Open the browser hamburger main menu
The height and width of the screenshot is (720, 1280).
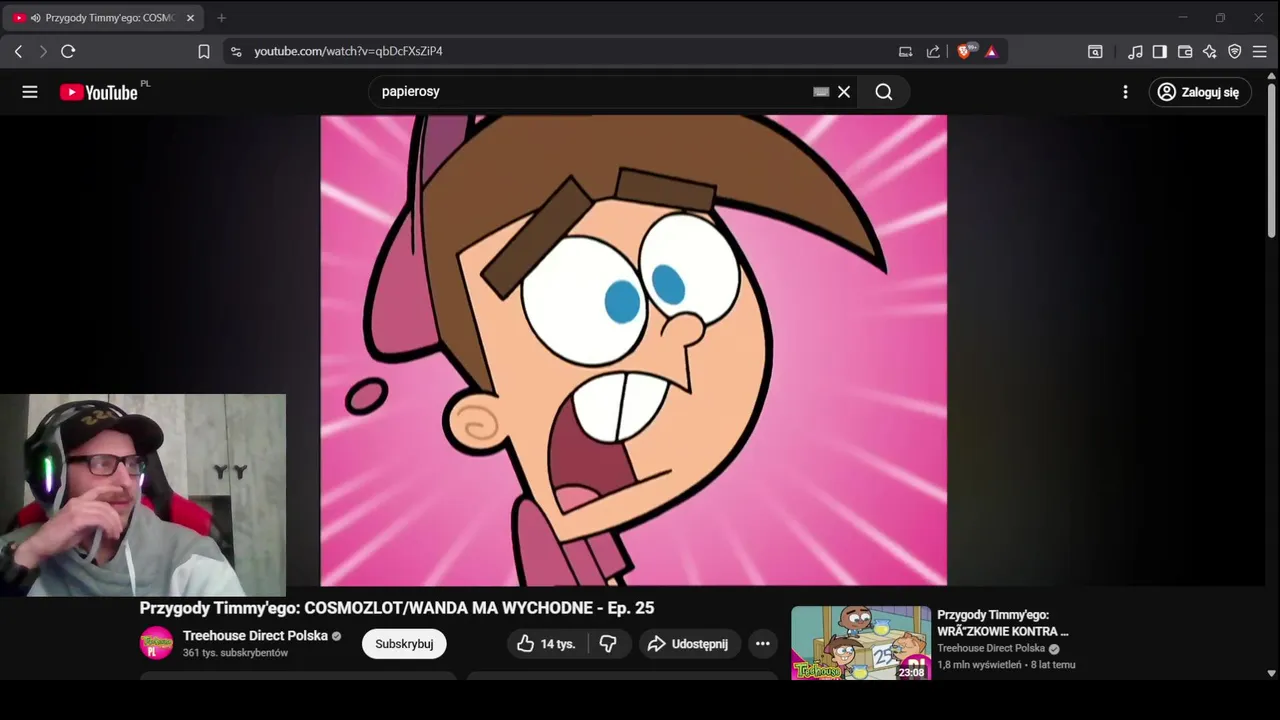1260,51
